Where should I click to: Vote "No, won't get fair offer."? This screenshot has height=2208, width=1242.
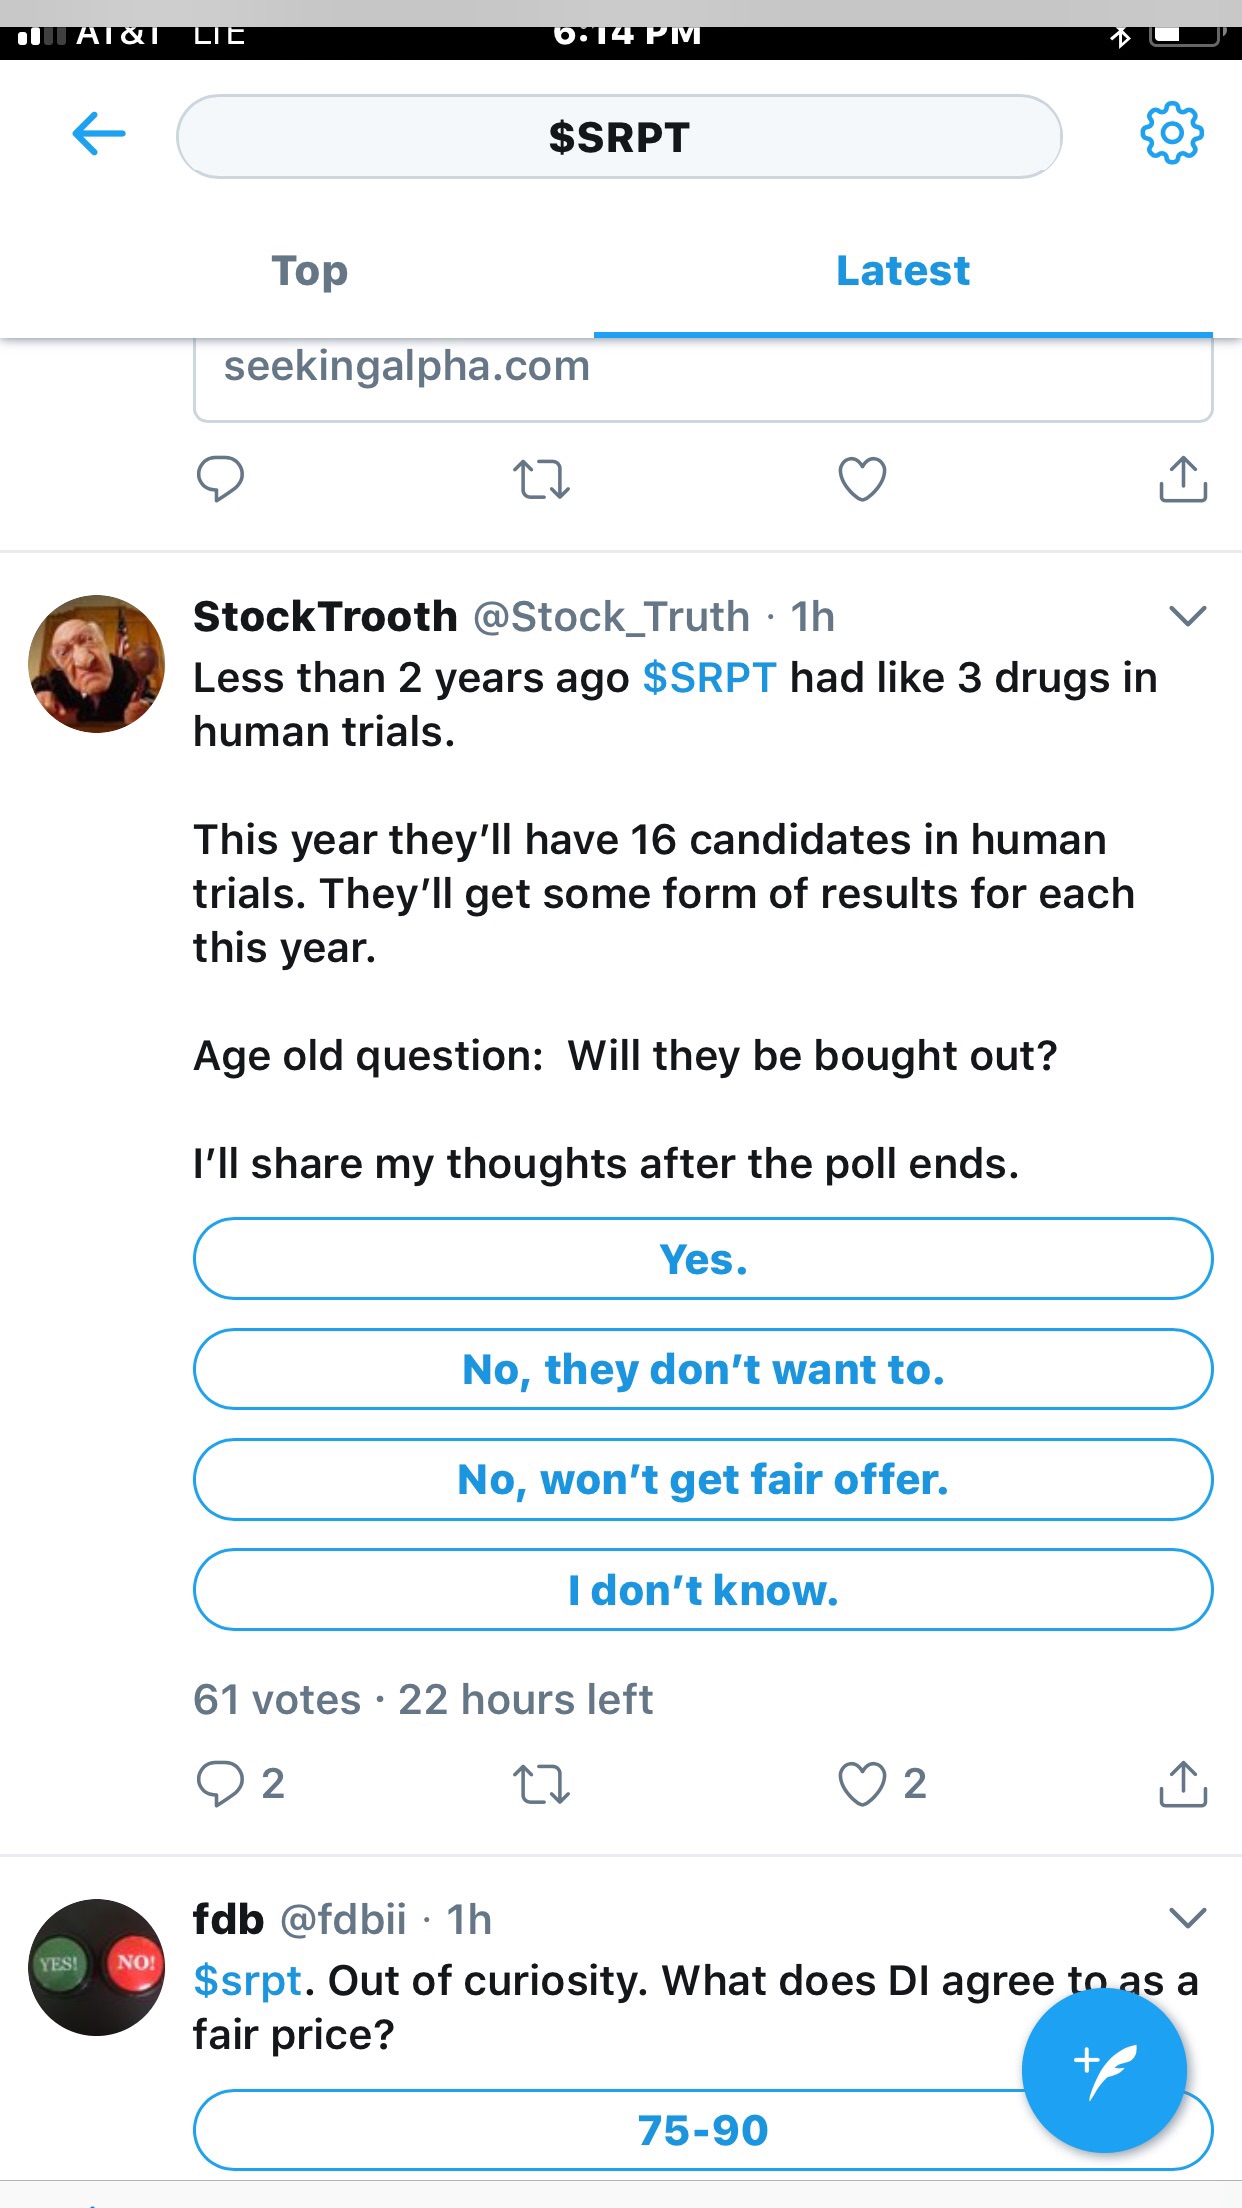(703, 1479)
